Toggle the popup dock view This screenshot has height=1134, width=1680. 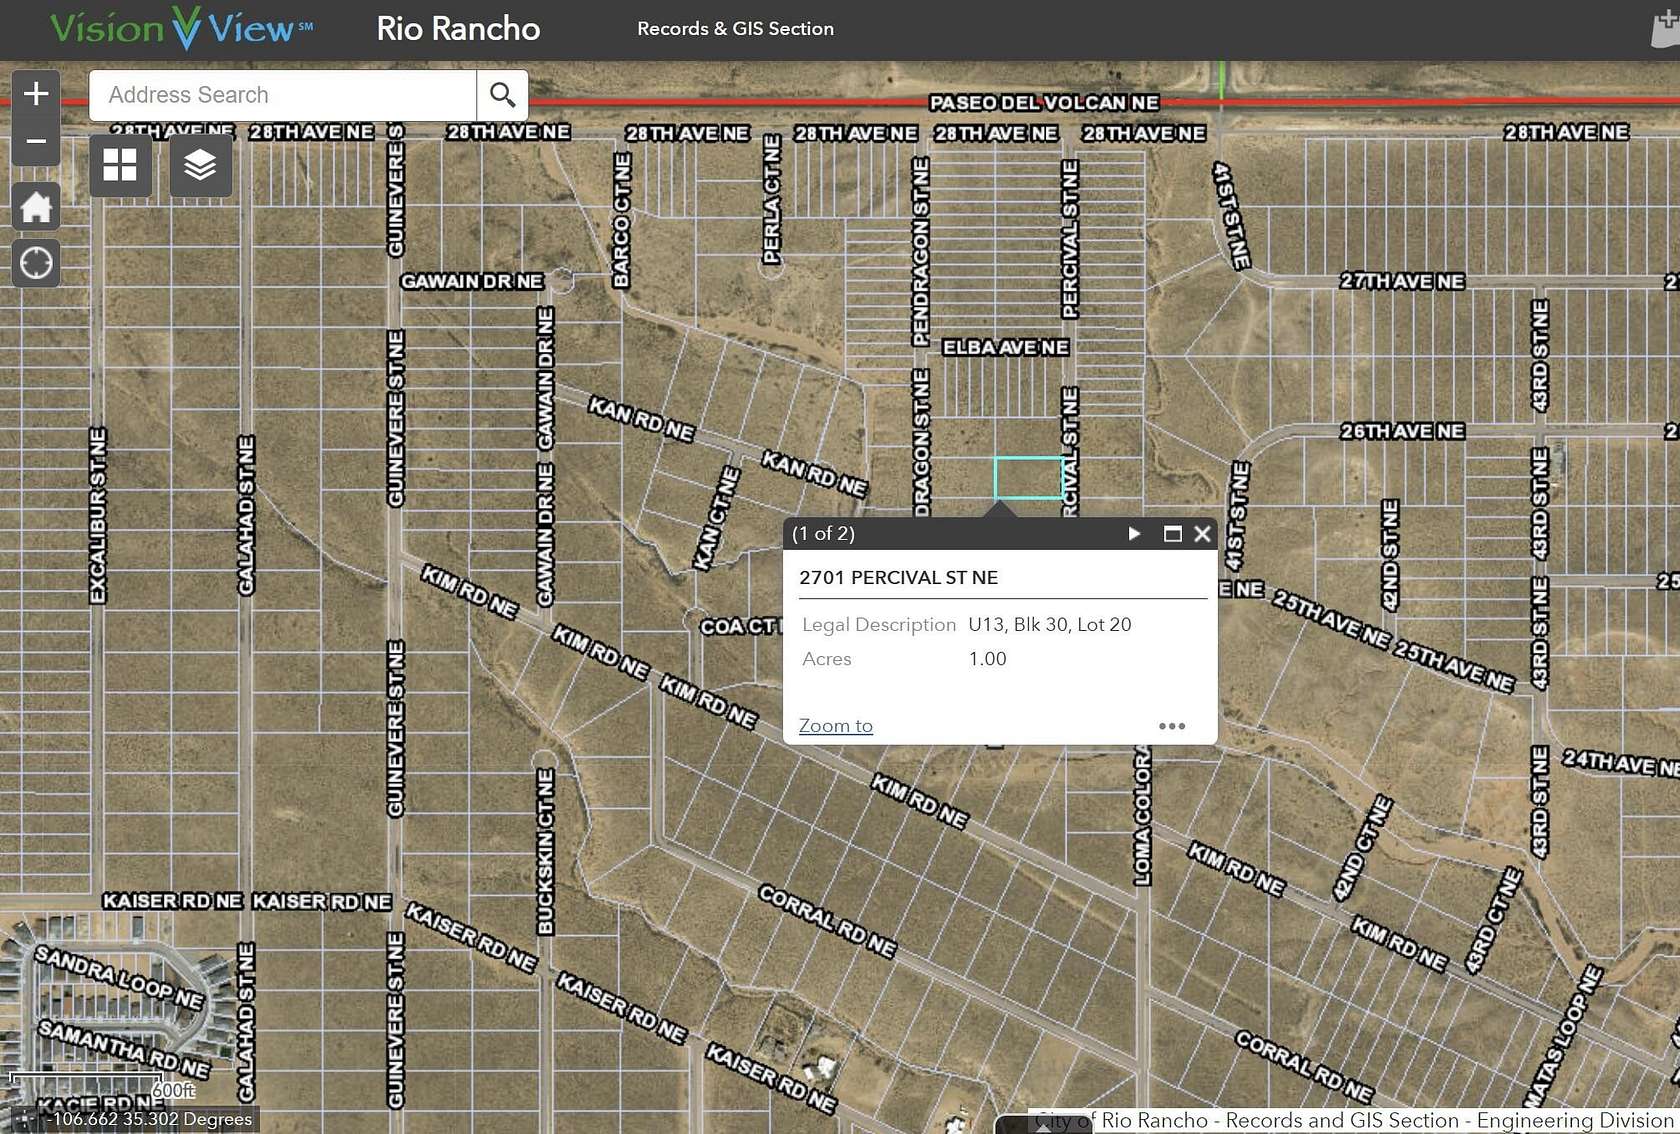tap(1172, 534)
